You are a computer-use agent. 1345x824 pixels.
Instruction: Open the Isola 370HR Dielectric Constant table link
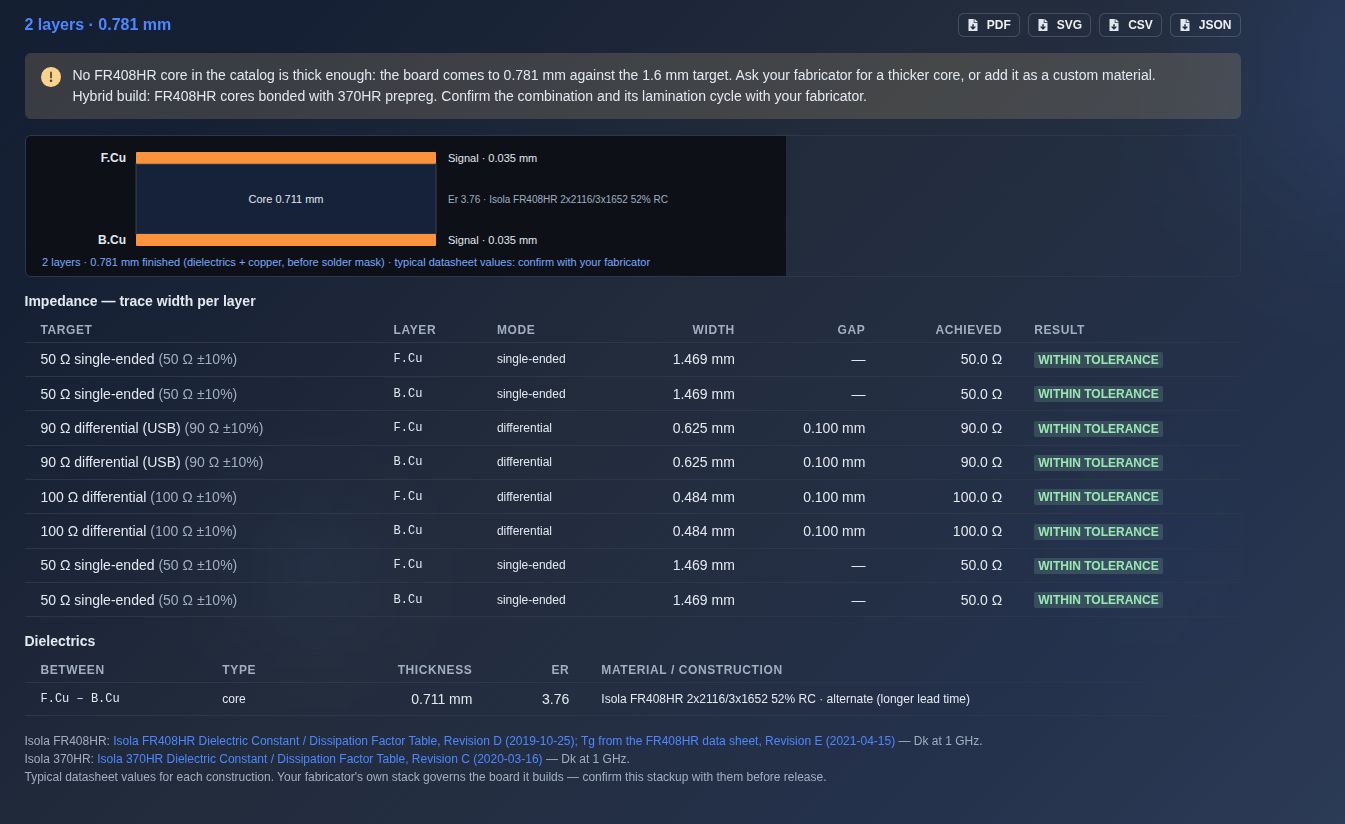coord(320,759)
